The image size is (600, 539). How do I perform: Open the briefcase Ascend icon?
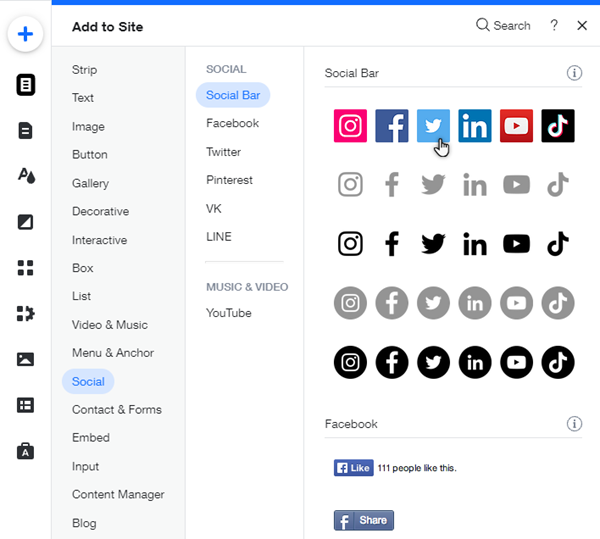(x=25, y=451)
